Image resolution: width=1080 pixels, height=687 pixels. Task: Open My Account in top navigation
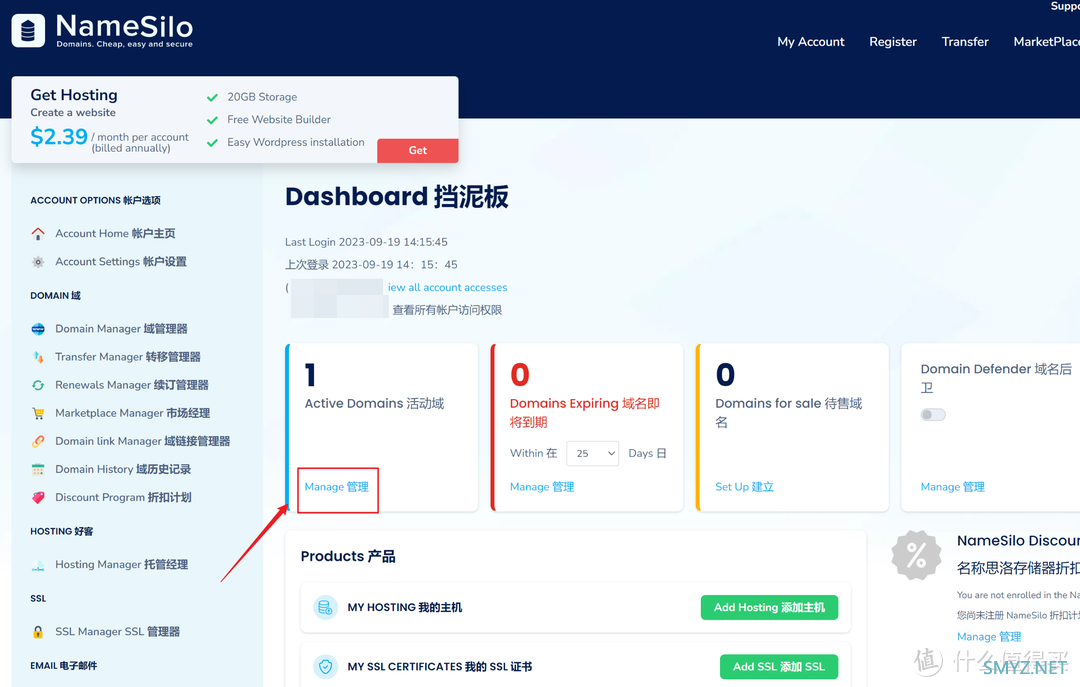[x=811, y=42]
